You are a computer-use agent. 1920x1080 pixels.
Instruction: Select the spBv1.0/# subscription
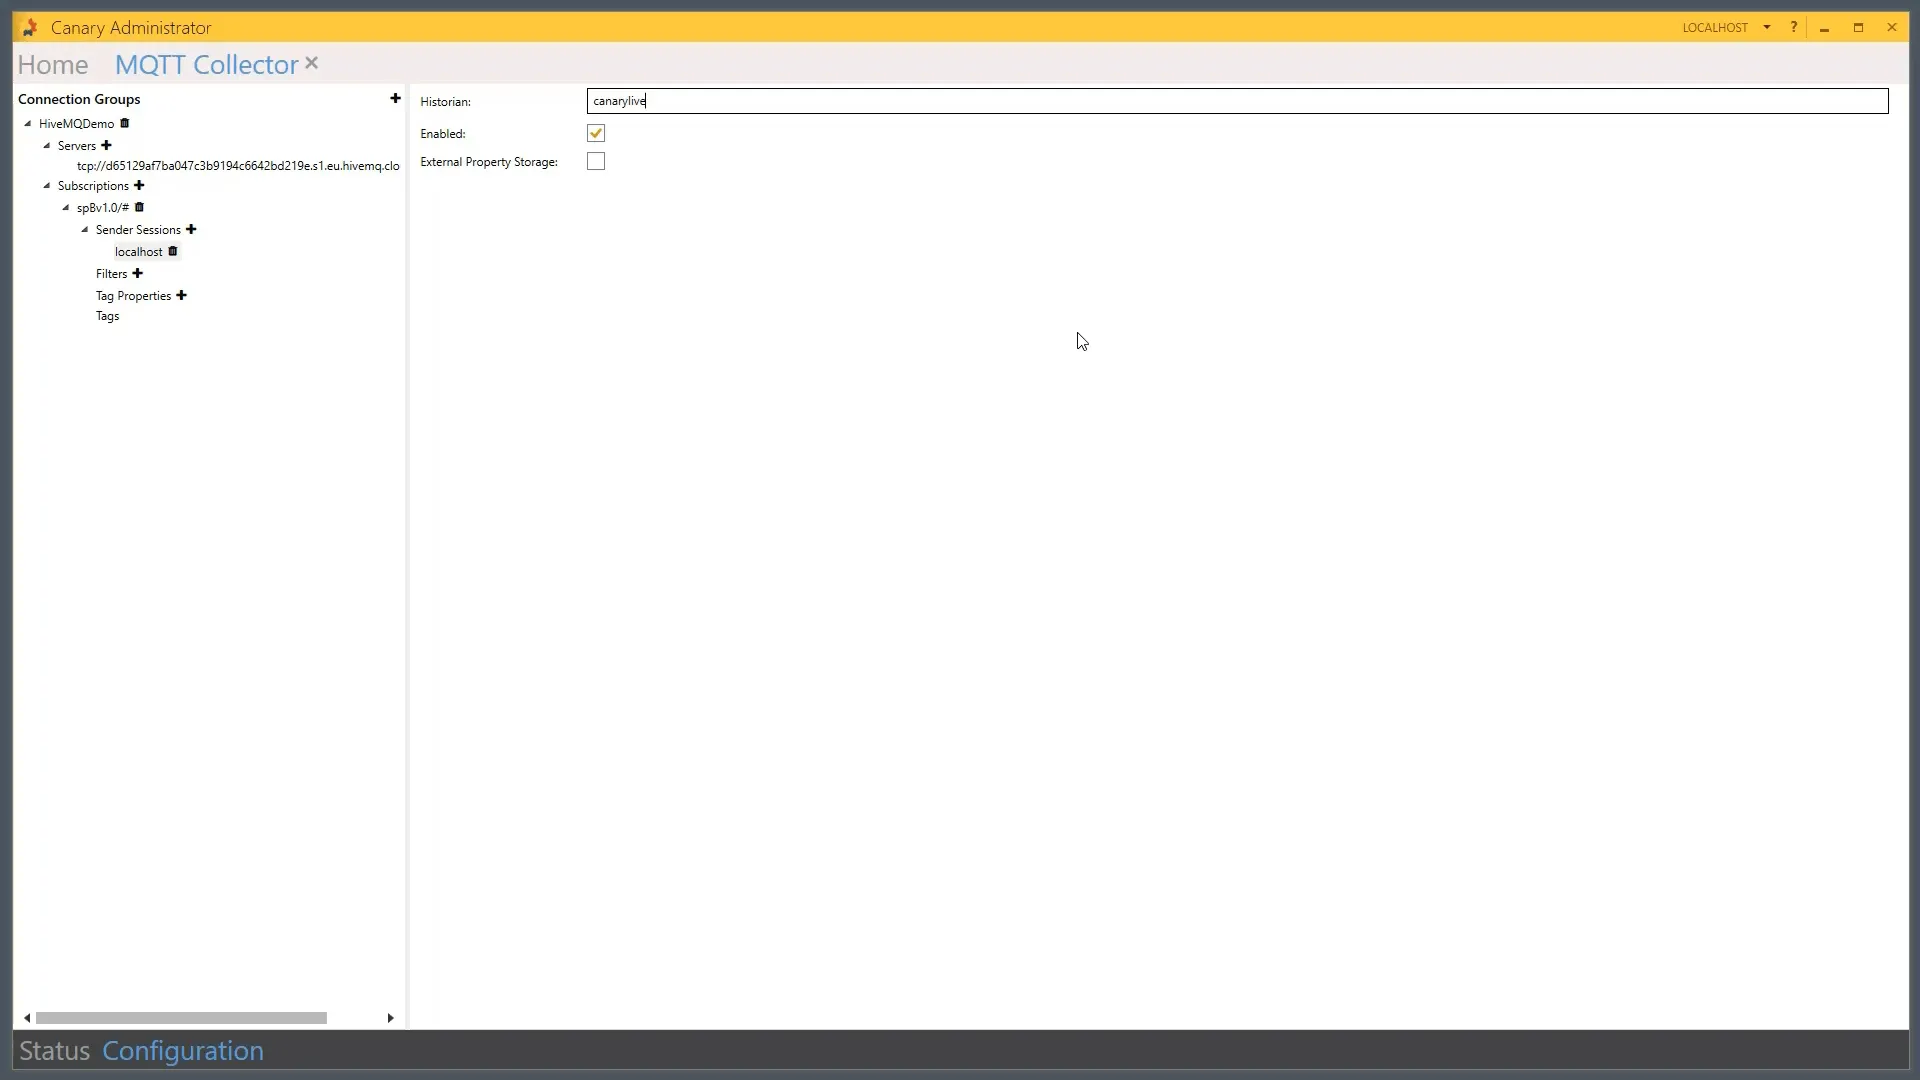pyautogui.click(x=102, y=208)
